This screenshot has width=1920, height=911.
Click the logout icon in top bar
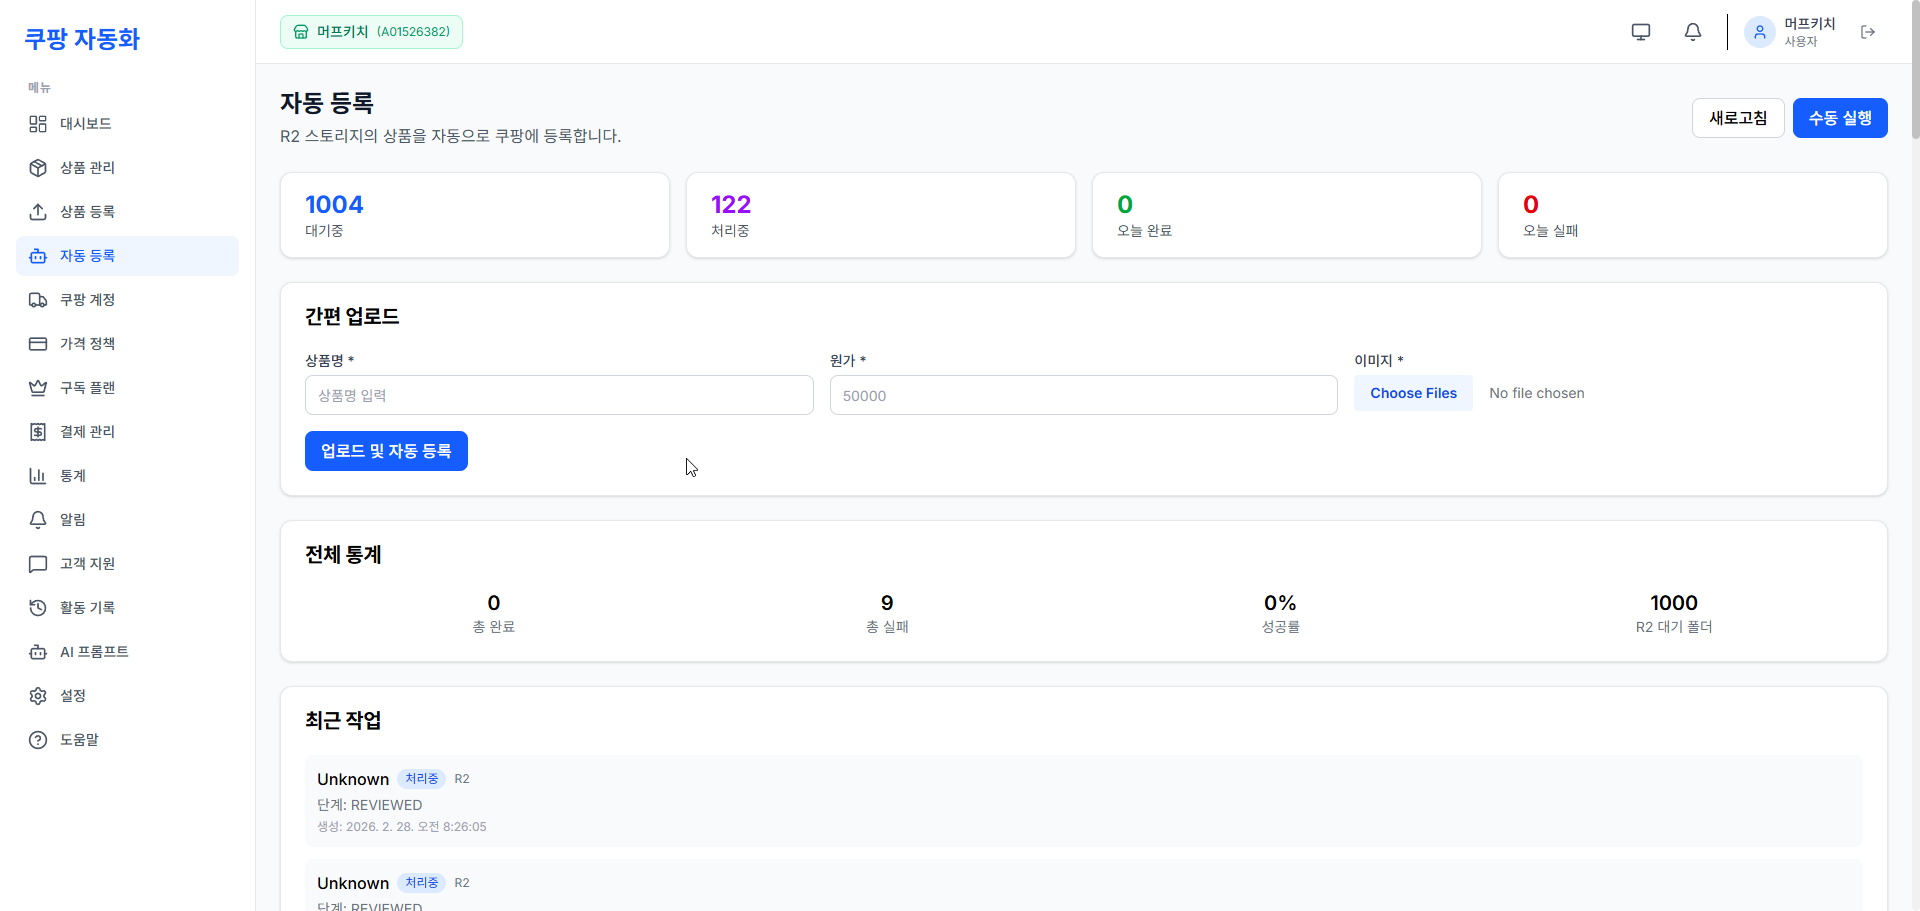[1868, 32]
